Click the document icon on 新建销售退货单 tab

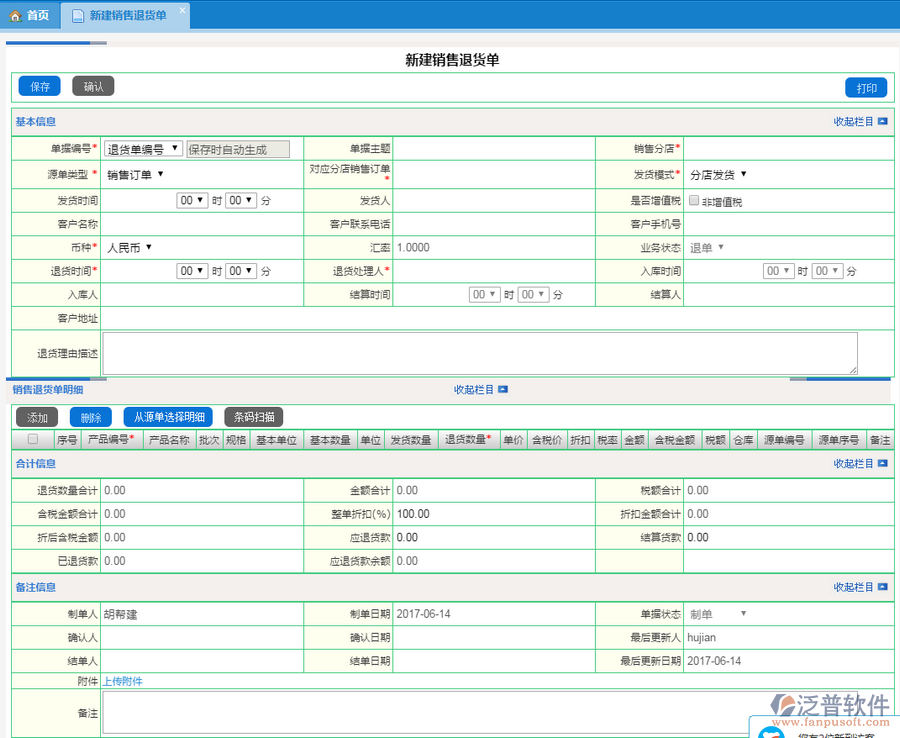[78, 16]
